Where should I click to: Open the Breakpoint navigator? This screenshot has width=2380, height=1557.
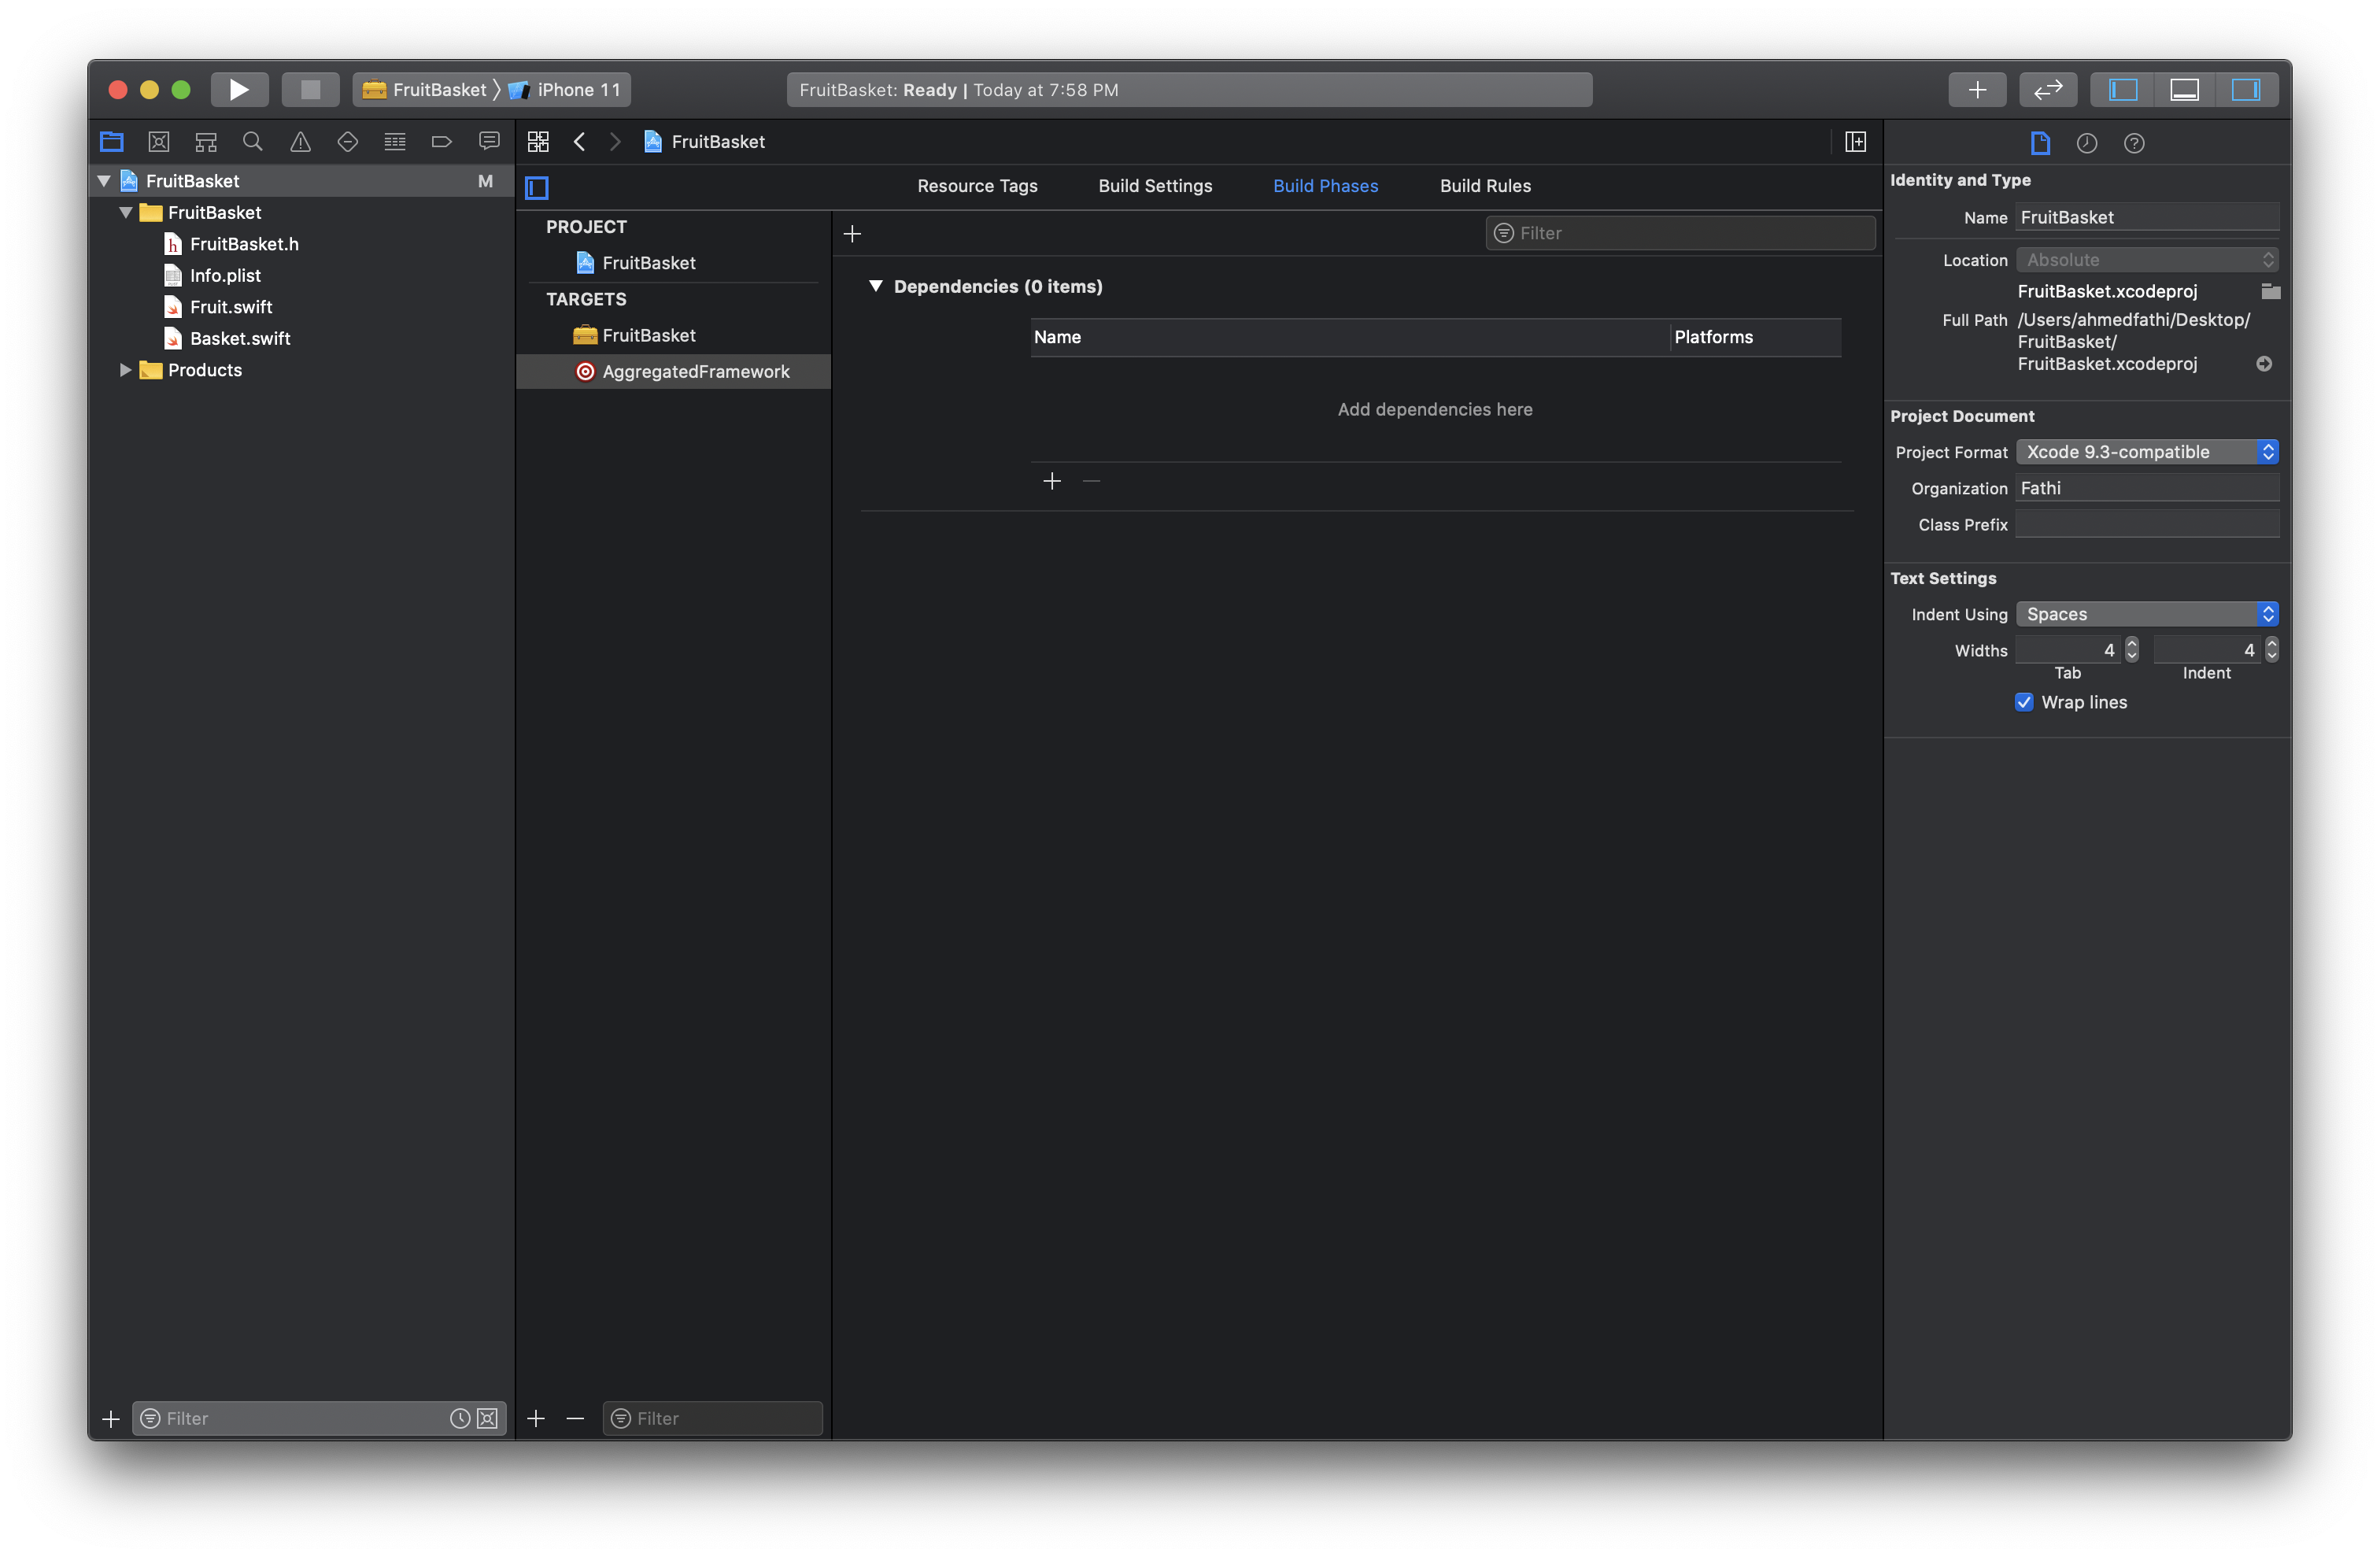(x=442, y=142)
